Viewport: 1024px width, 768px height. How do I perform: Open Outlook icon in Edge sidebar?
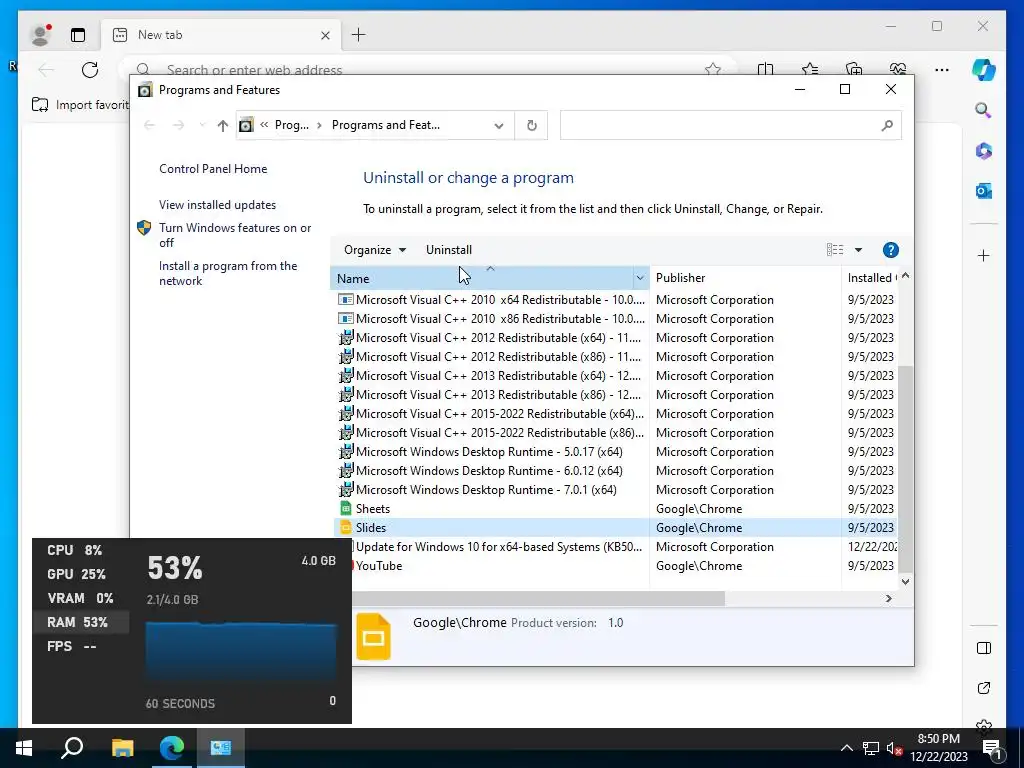[x=984, y=191]
